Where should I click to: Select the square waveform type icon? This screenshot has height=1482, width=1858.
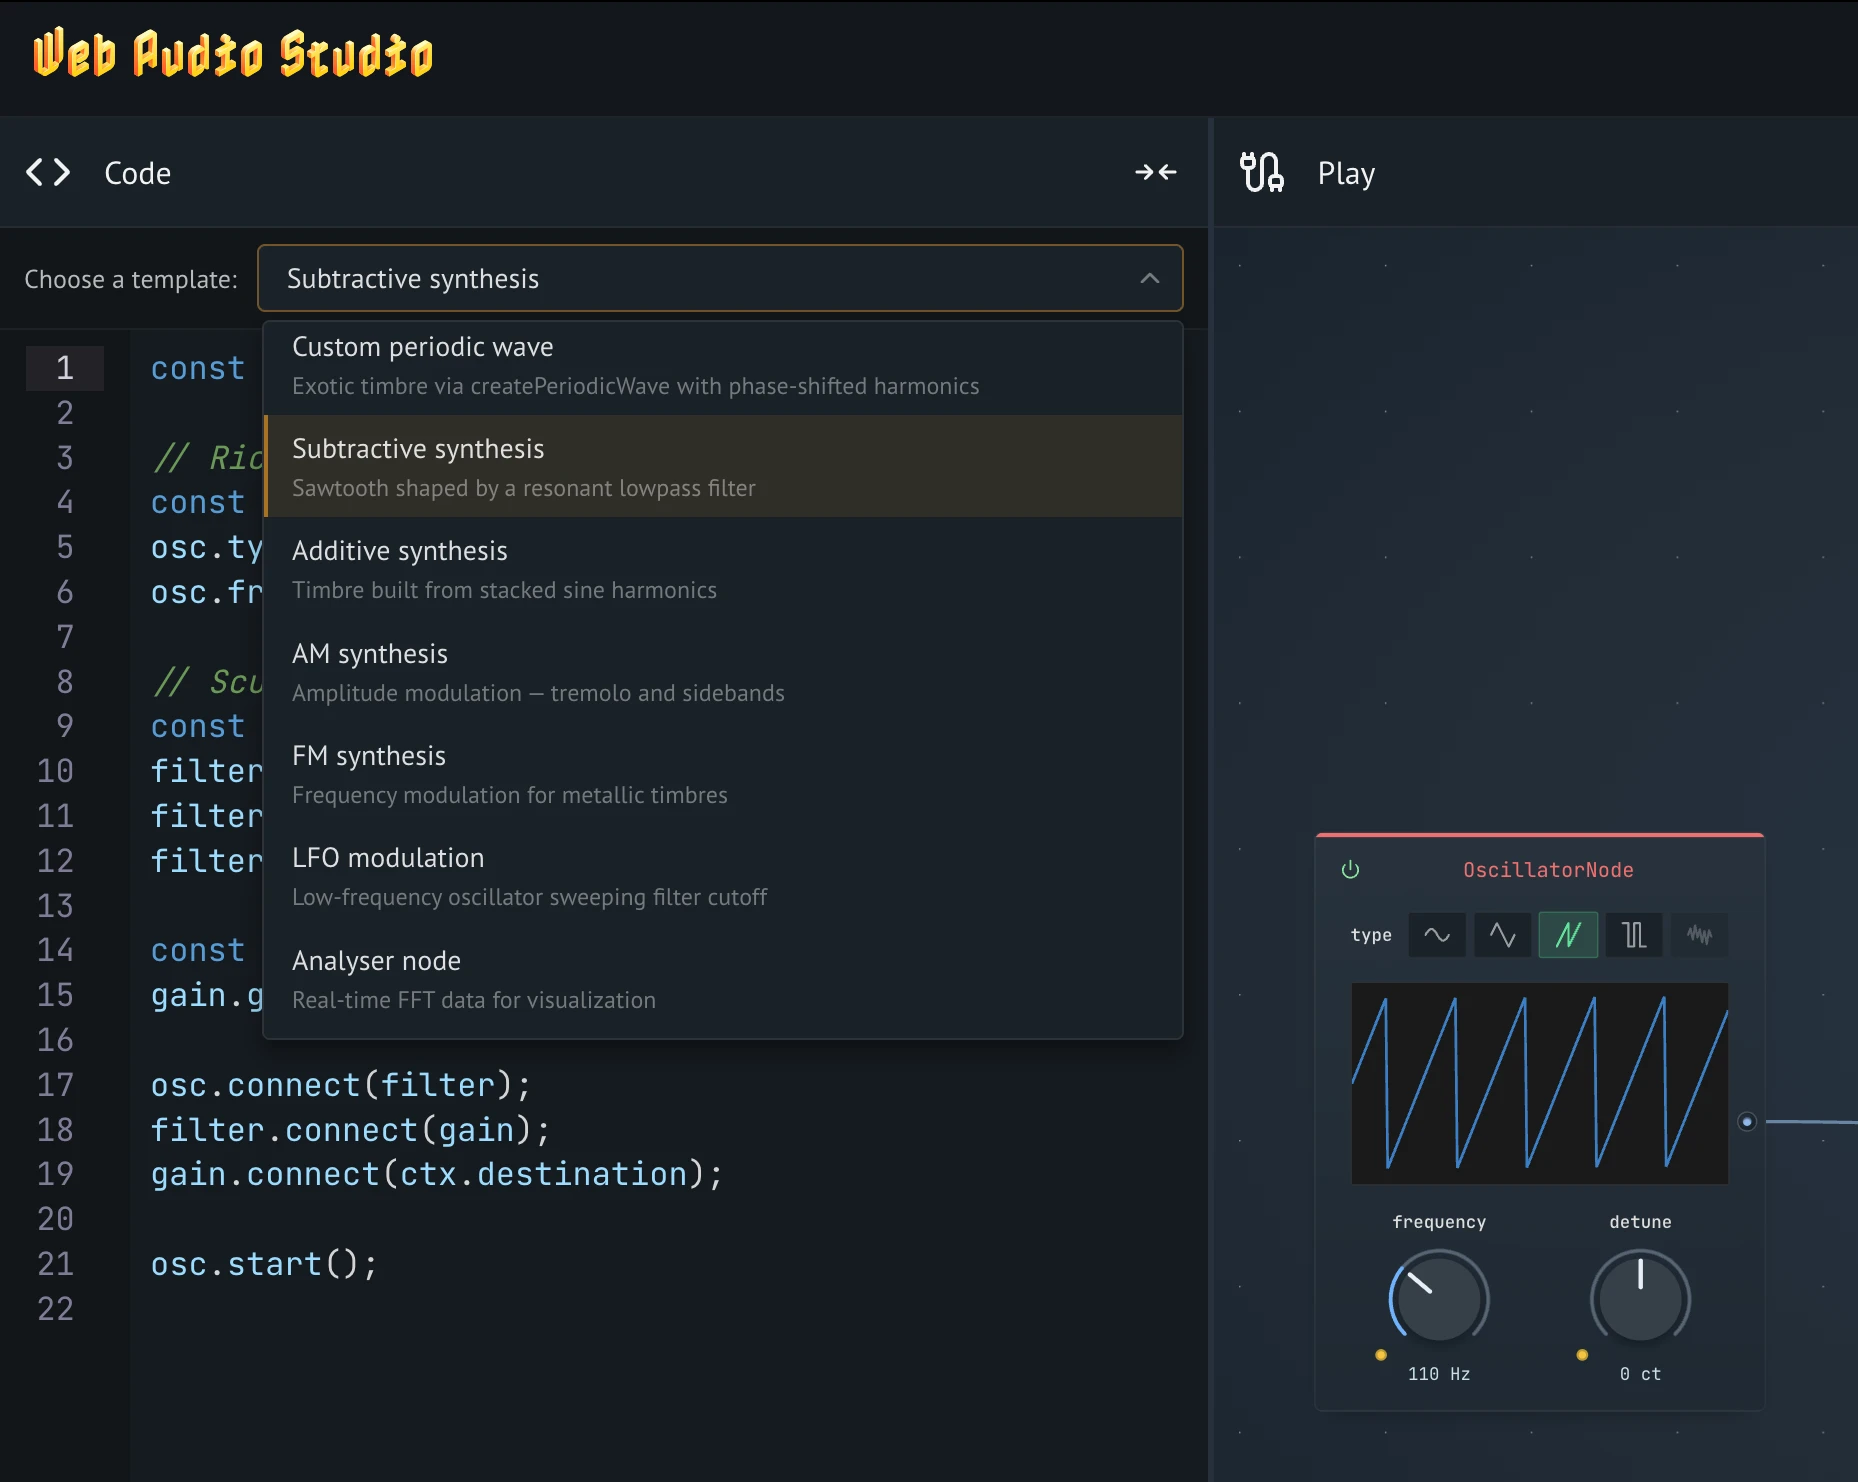(x=1634, y=935)
